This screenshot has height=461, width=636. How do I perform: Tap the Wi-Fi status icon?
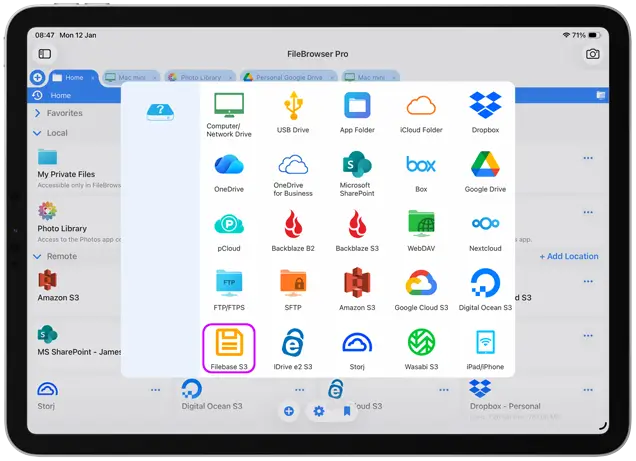pos(566,35)
